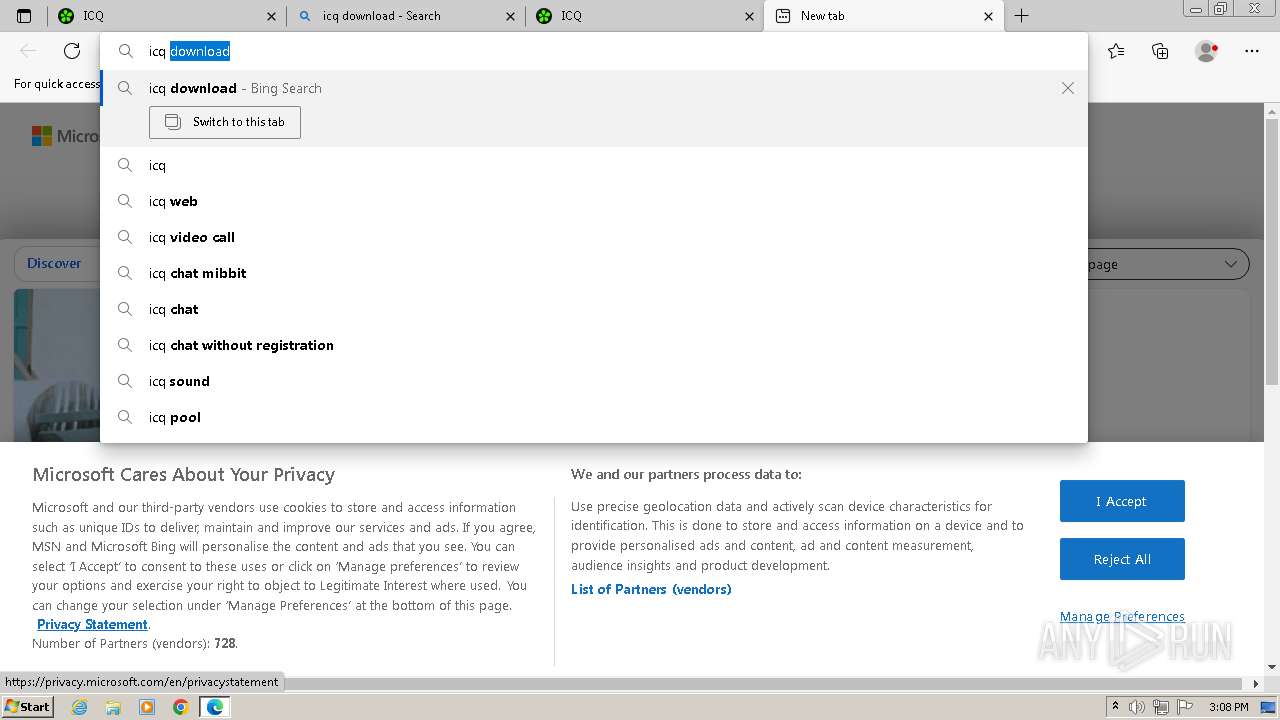
Task: Switch to the third tab titled ICQ
Action: pyautogui.click(x=645, y=16)
